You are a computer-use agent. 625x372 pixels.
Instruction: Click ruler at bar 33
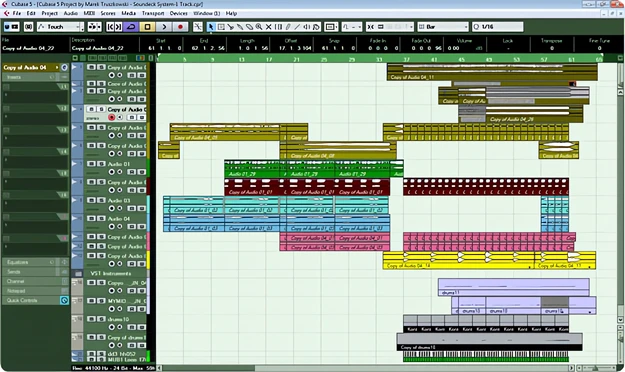[x=379, y=59]
